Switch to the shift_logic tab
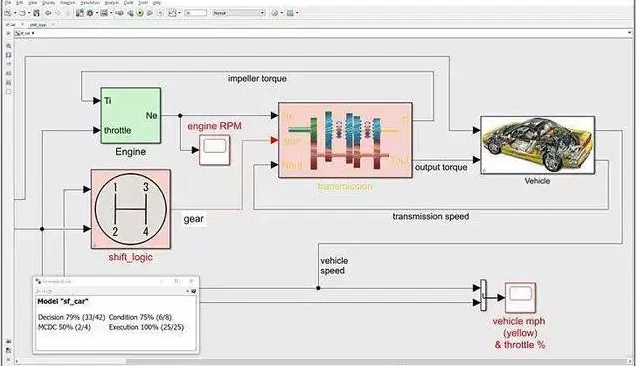The width and height of the screenshot is (636, 366). click(x=38, y=25)
